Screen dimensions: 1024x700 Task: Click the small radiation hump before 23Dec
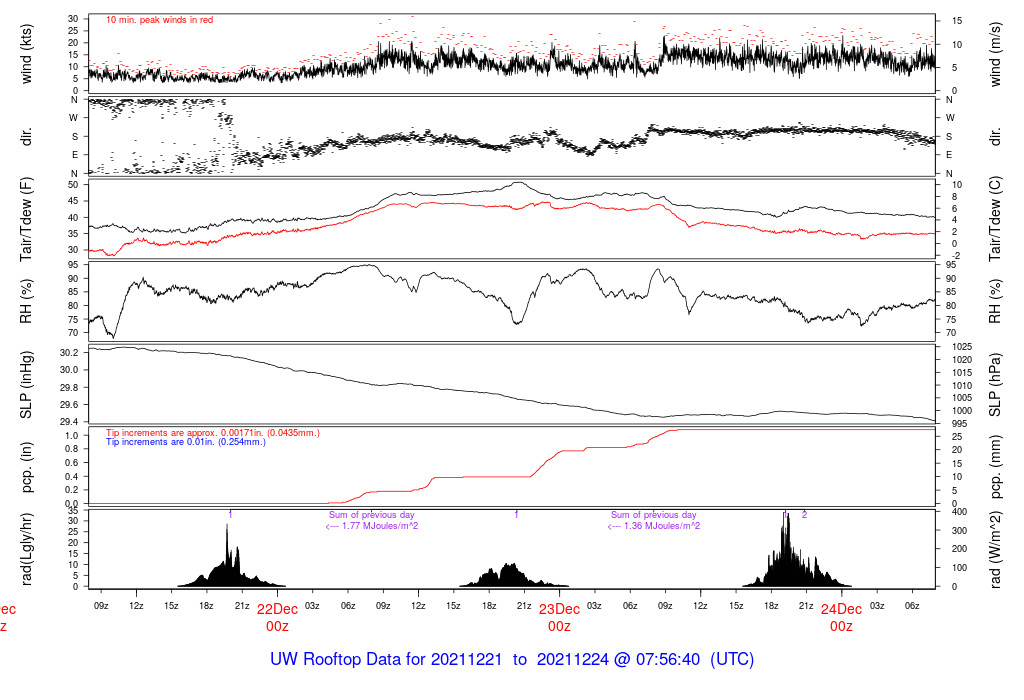pyautogui.click(x=513, y=576)
